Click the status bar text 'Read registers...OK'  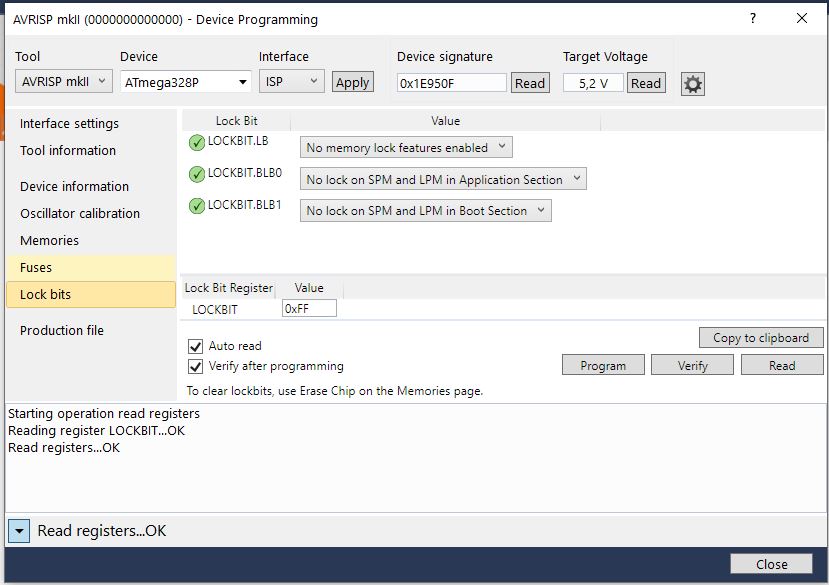(102, 531)
